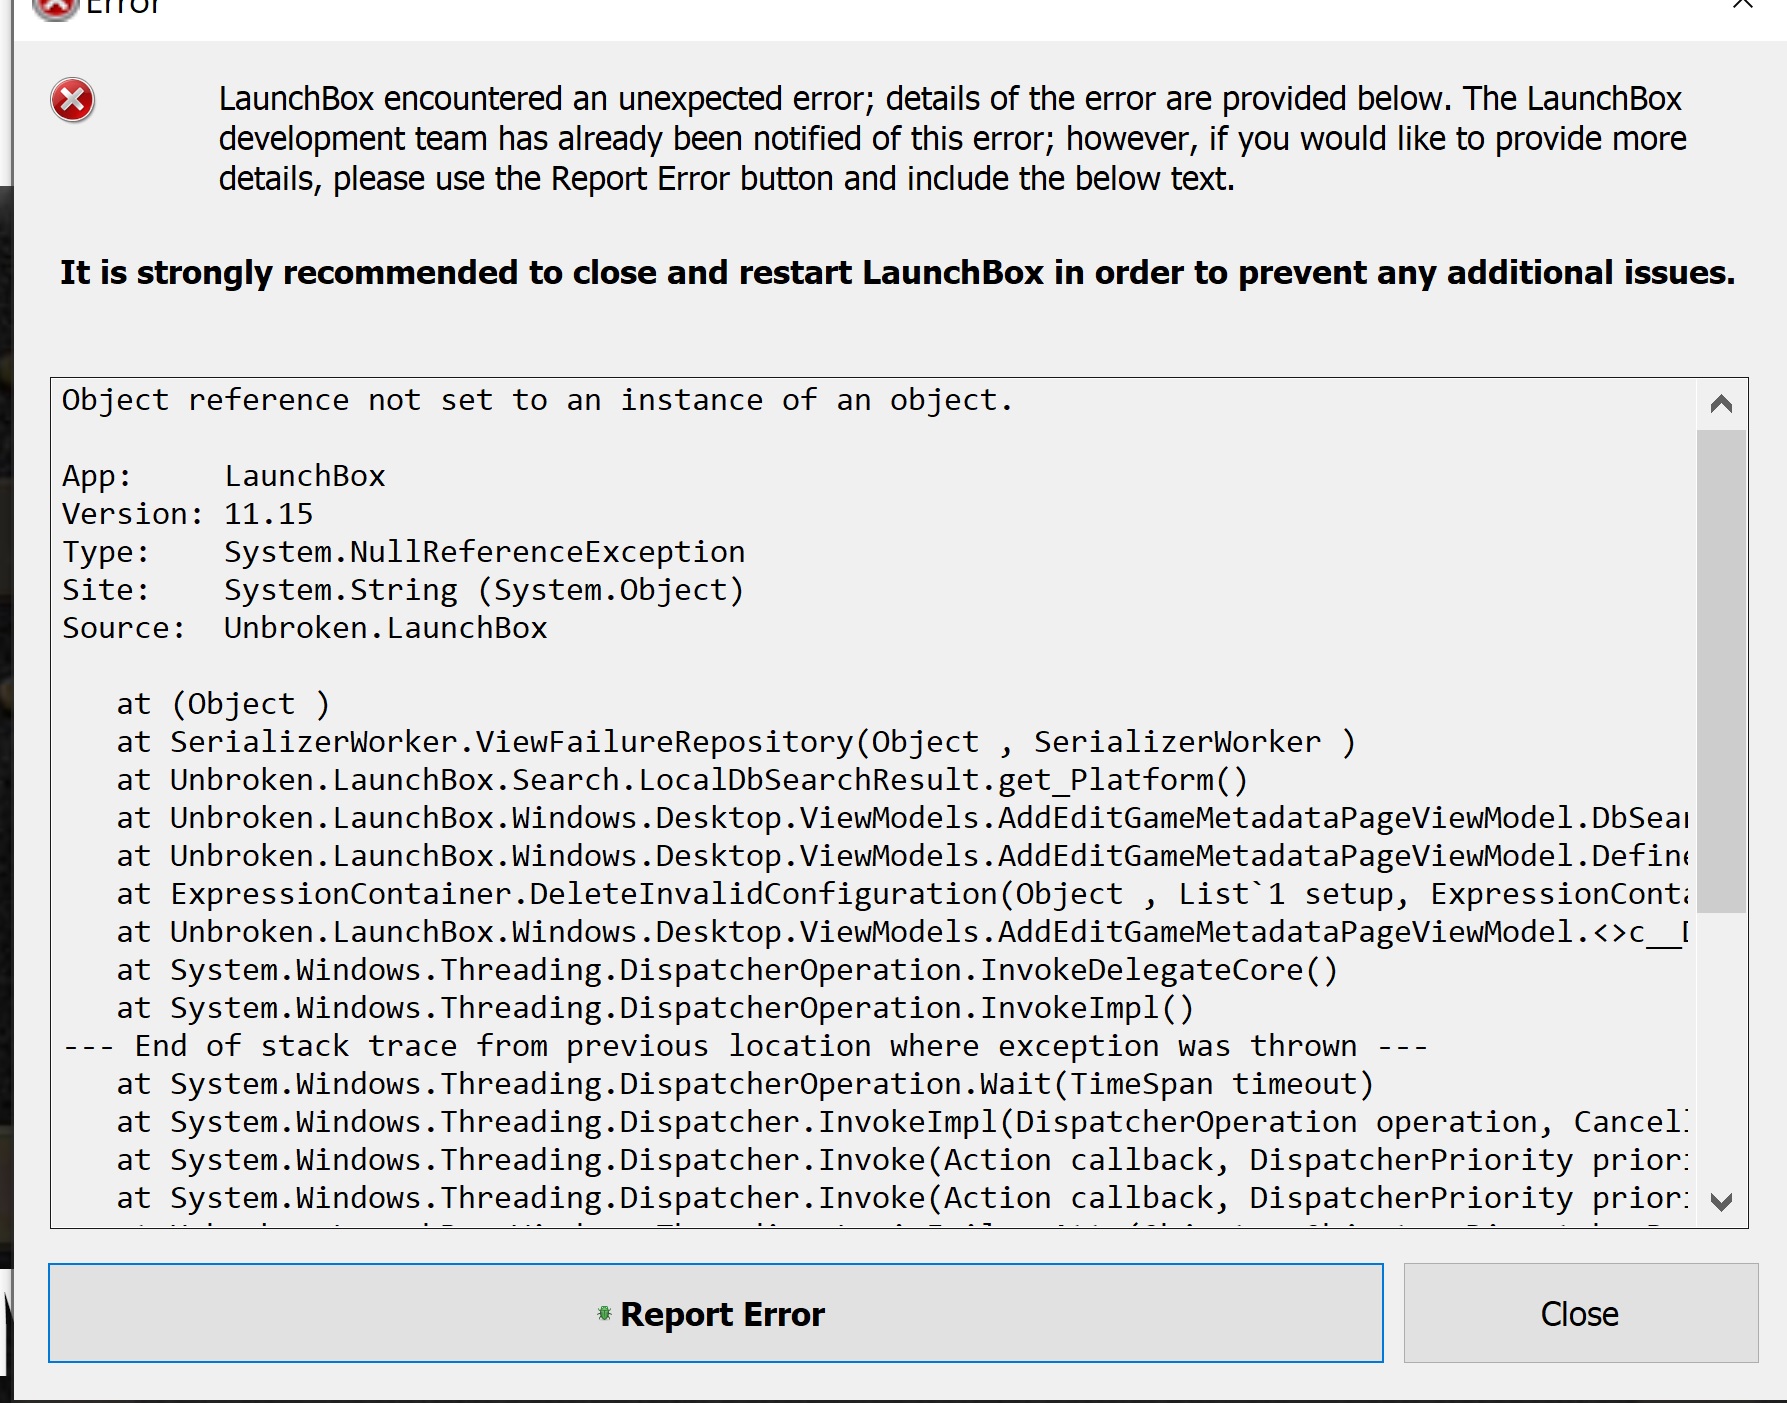This screenshot has height=1403, width=1787.
Task: Click the scroll down arrow in error details
Action: [1721, 1201]
